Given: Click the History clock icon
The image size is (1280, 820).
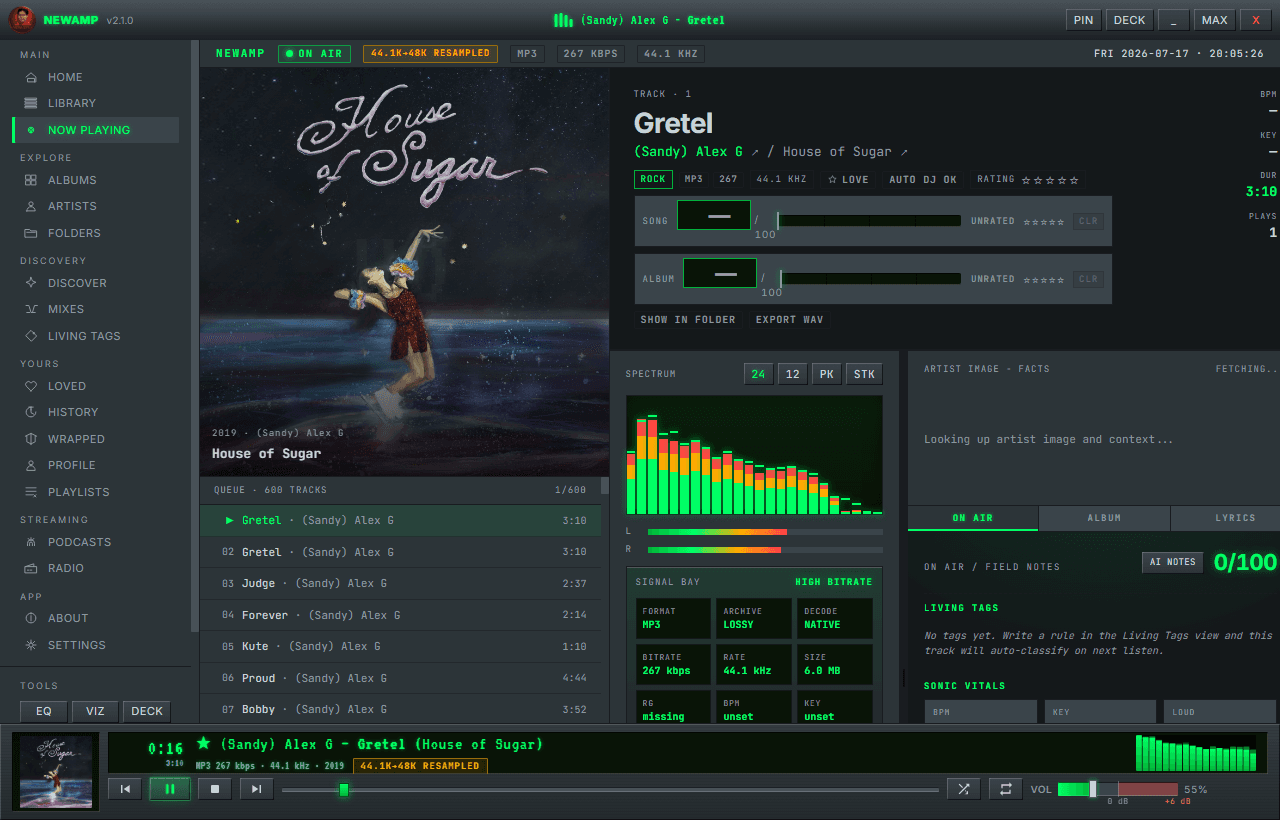Looking at the screenshot, I should [31, 412].
